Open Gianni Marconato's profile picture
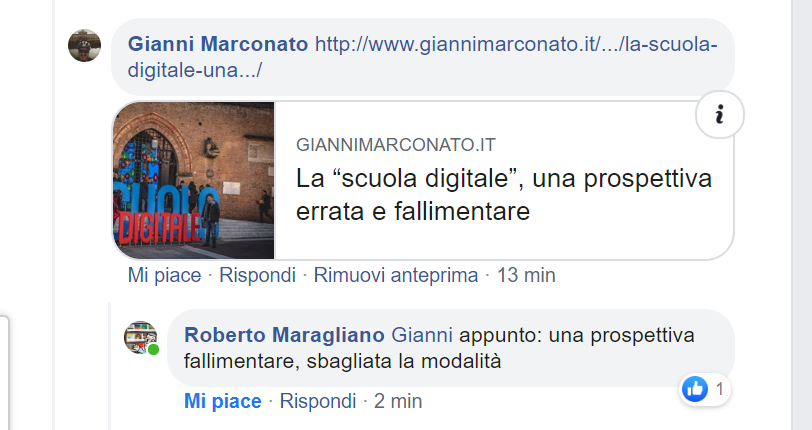Image resolution: width=812 pixels, height=430 pixels. coord(84,46)
